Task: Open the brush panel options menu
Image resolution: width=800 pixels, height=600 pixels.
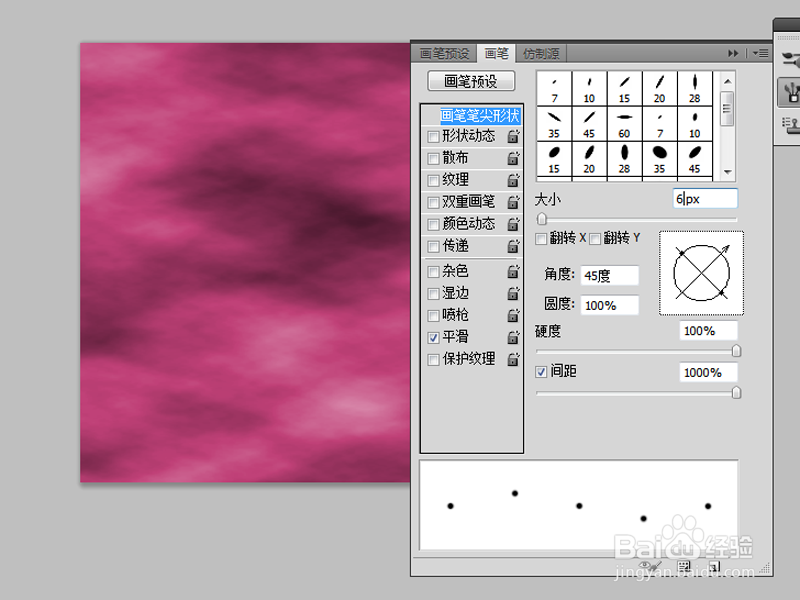Action: click(x=760, y=53)
